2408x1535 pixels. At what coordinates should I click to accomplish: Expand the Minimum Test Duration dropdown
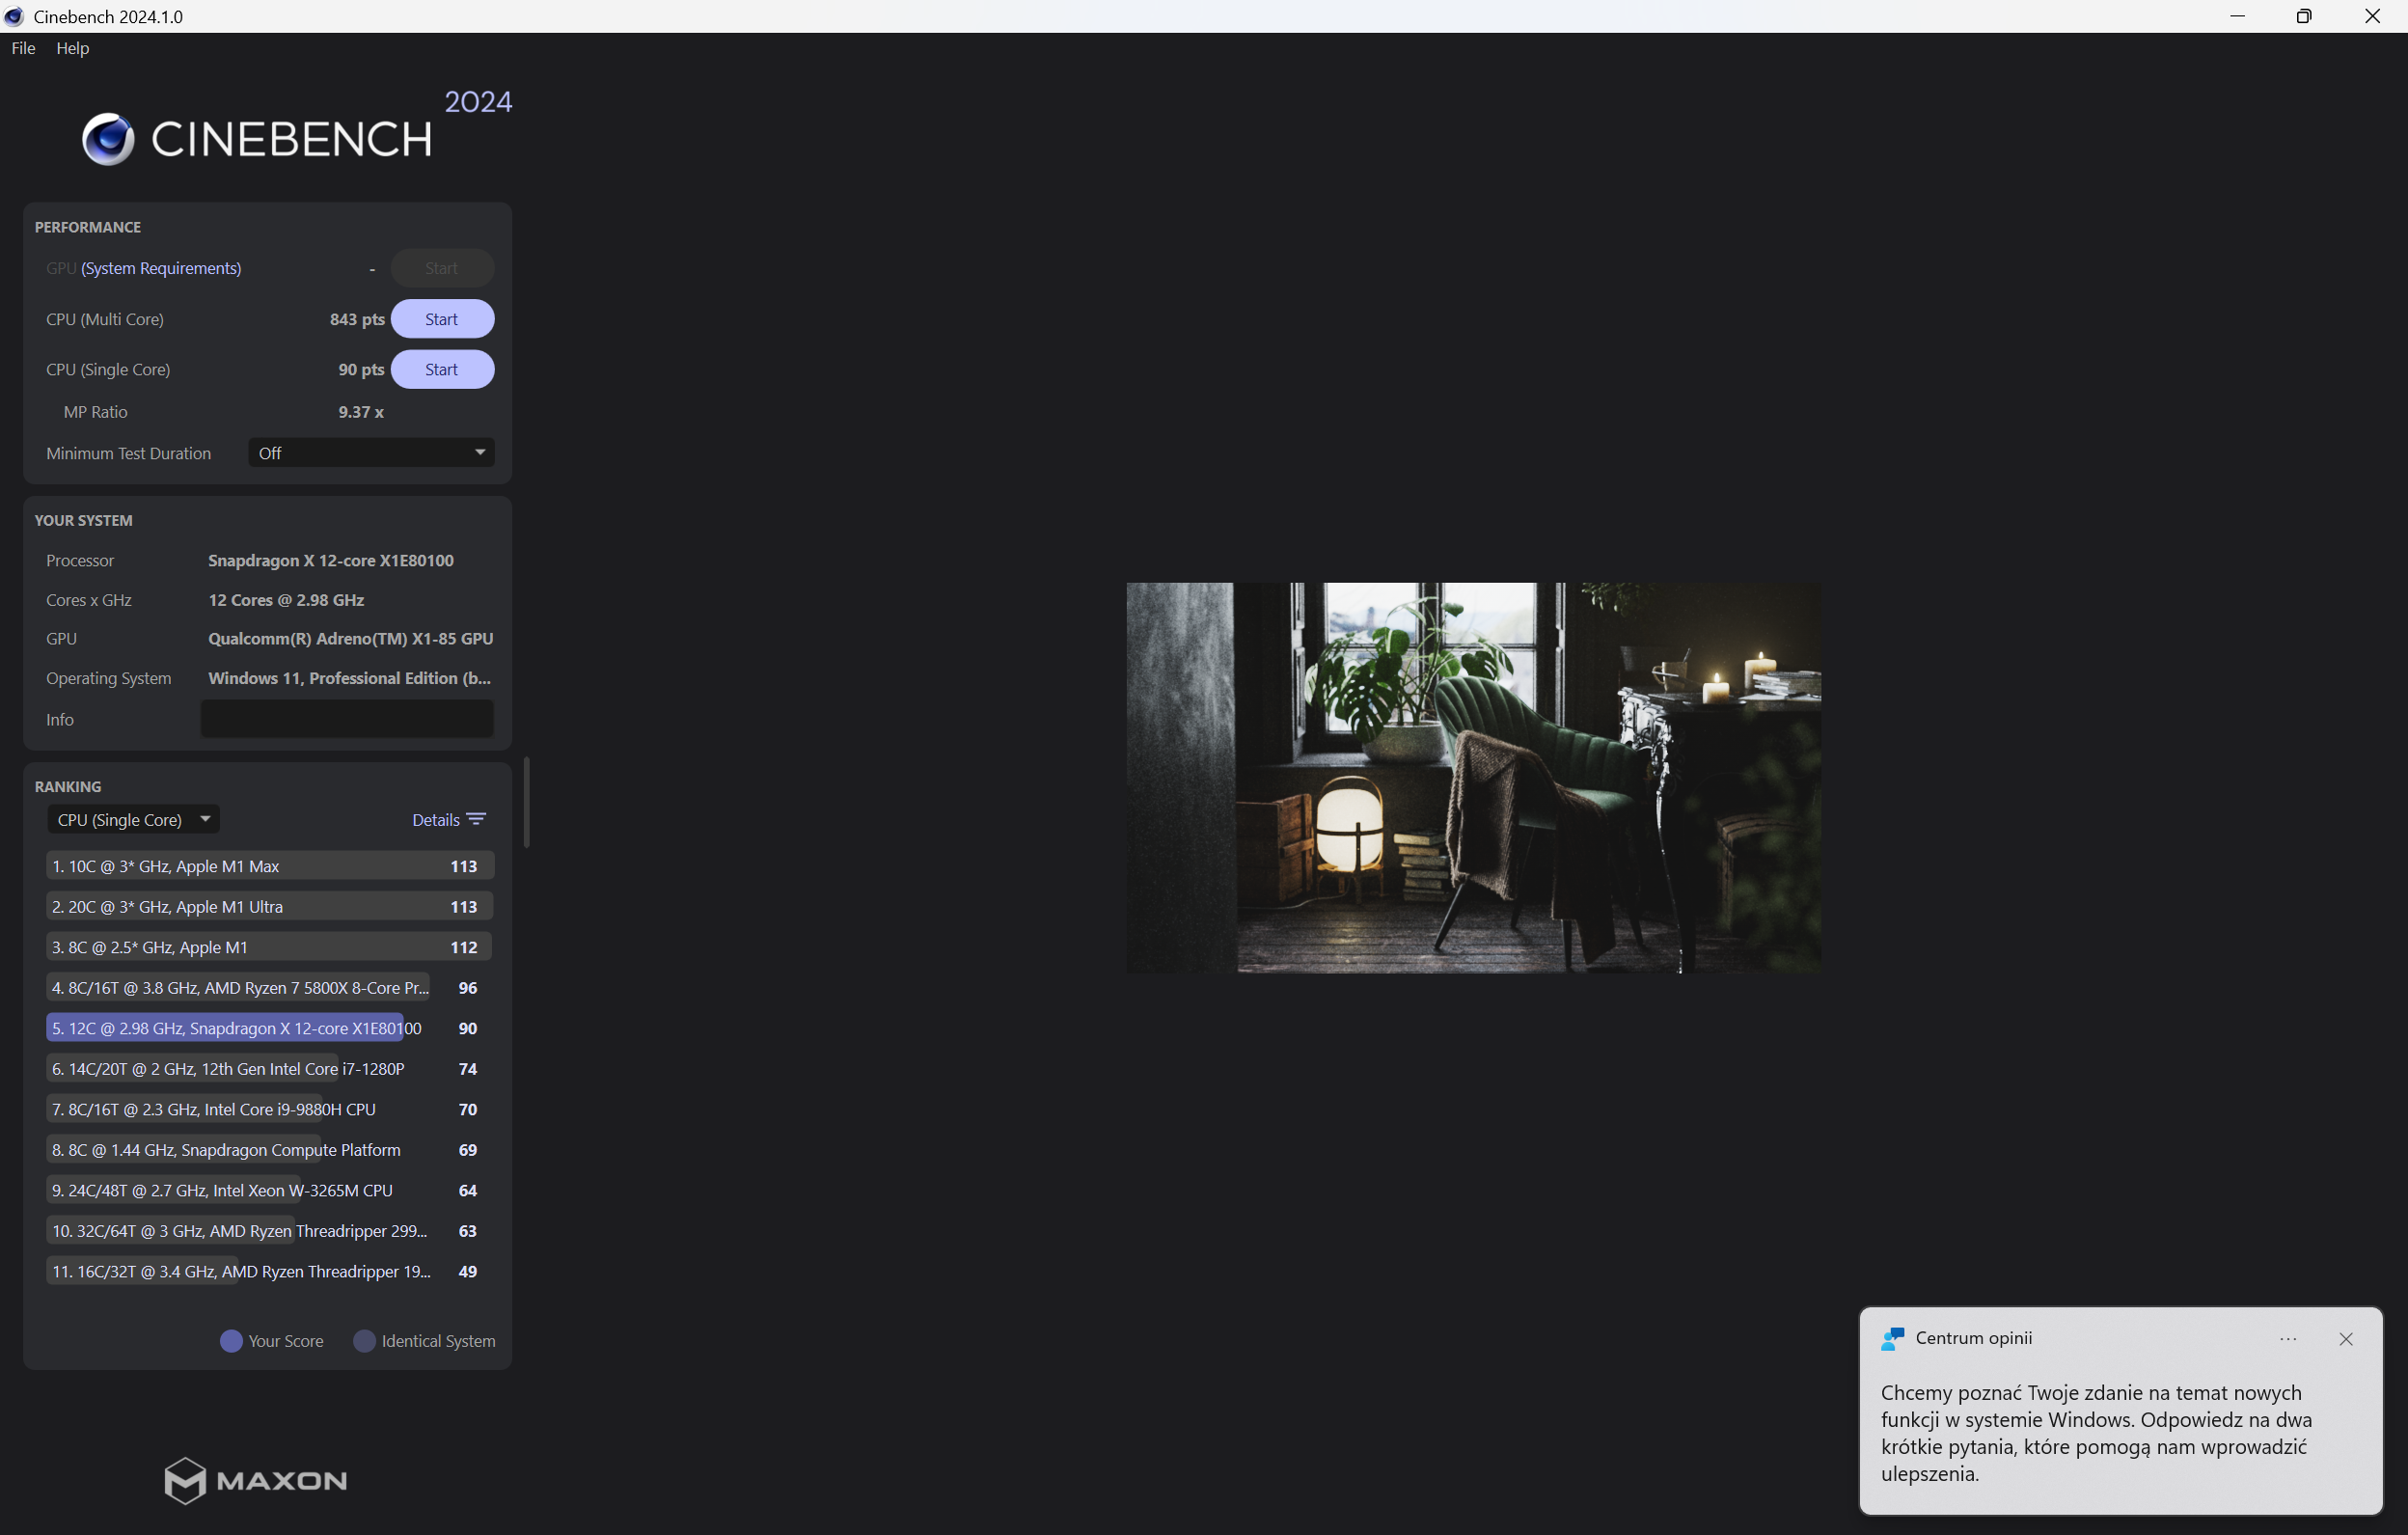tap(371, 453)
